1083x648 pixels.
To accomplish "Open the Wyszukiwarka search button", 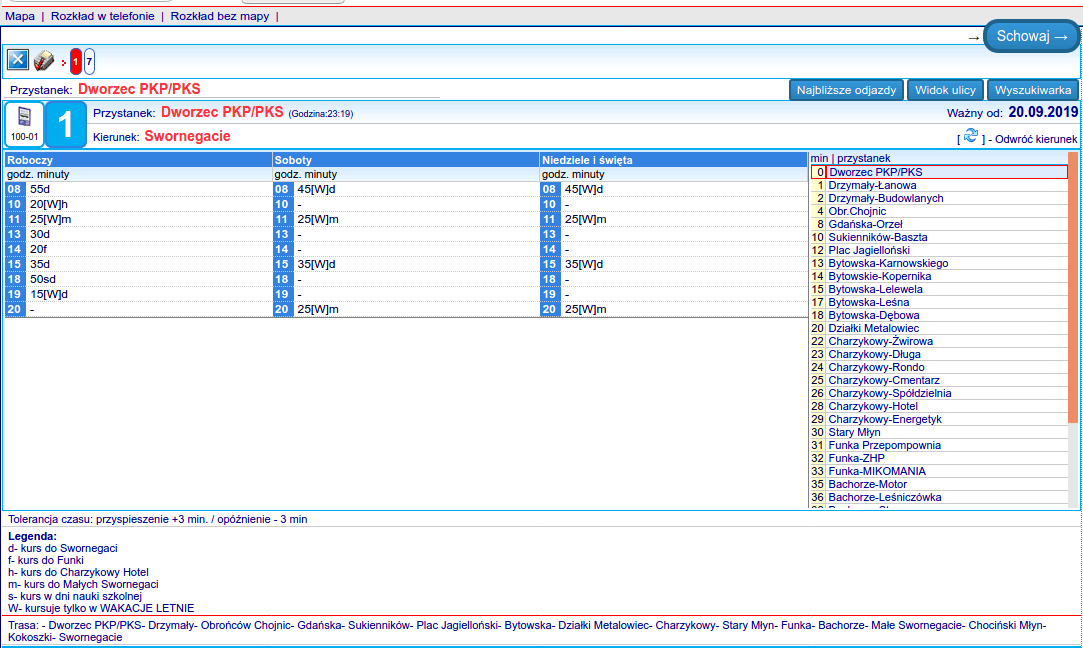I will pyautogui.click(x=1033, y=90).
